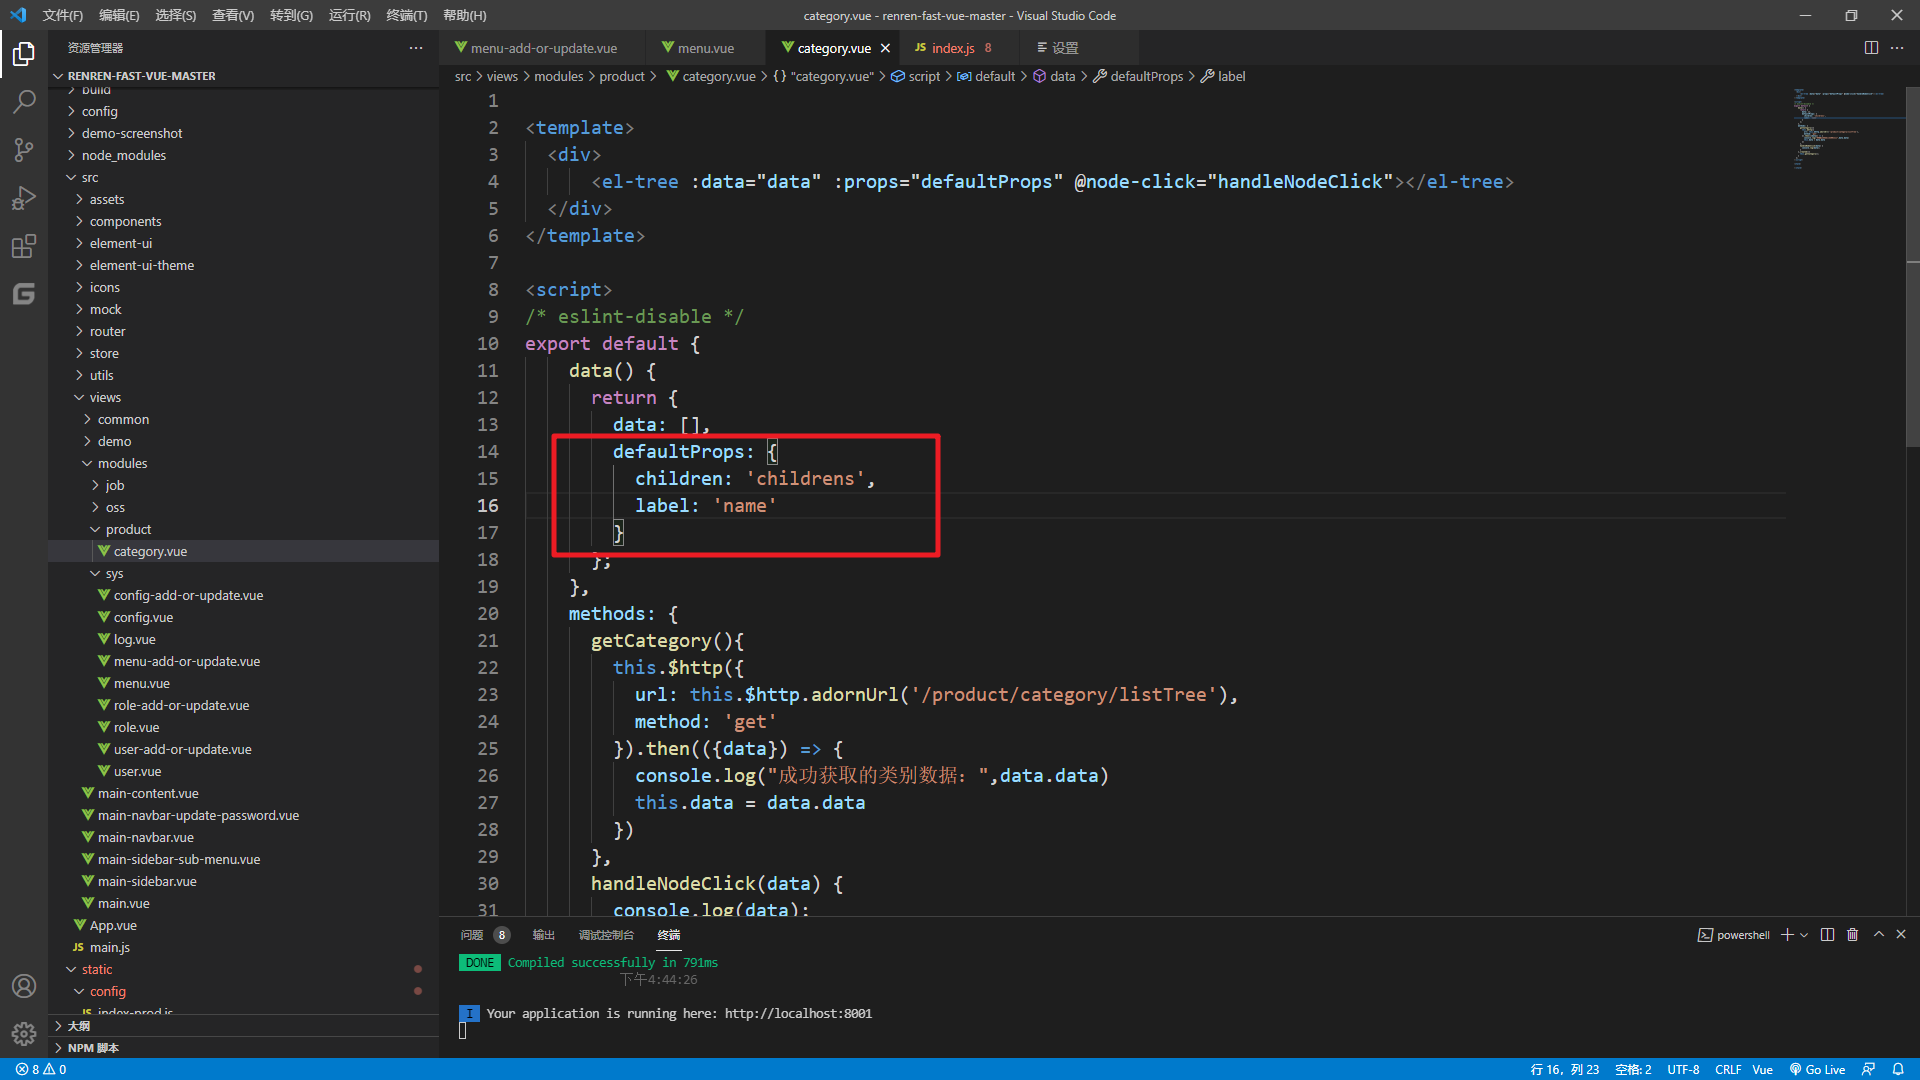
Task: Switch to index.js editor tab
Action: [x=953, y=48]
